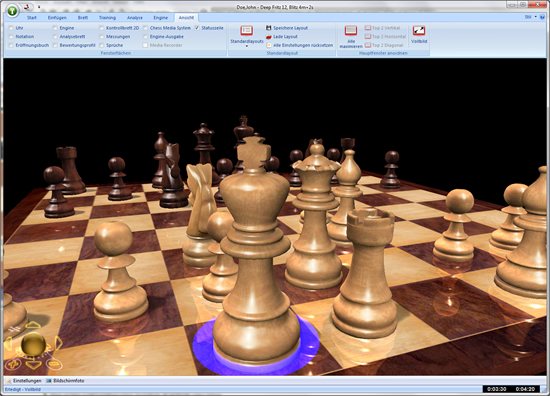Open the green Fritz application menu button
This screenshot has height=396, width=550.
pyautogui.click(x=12, y=11)
